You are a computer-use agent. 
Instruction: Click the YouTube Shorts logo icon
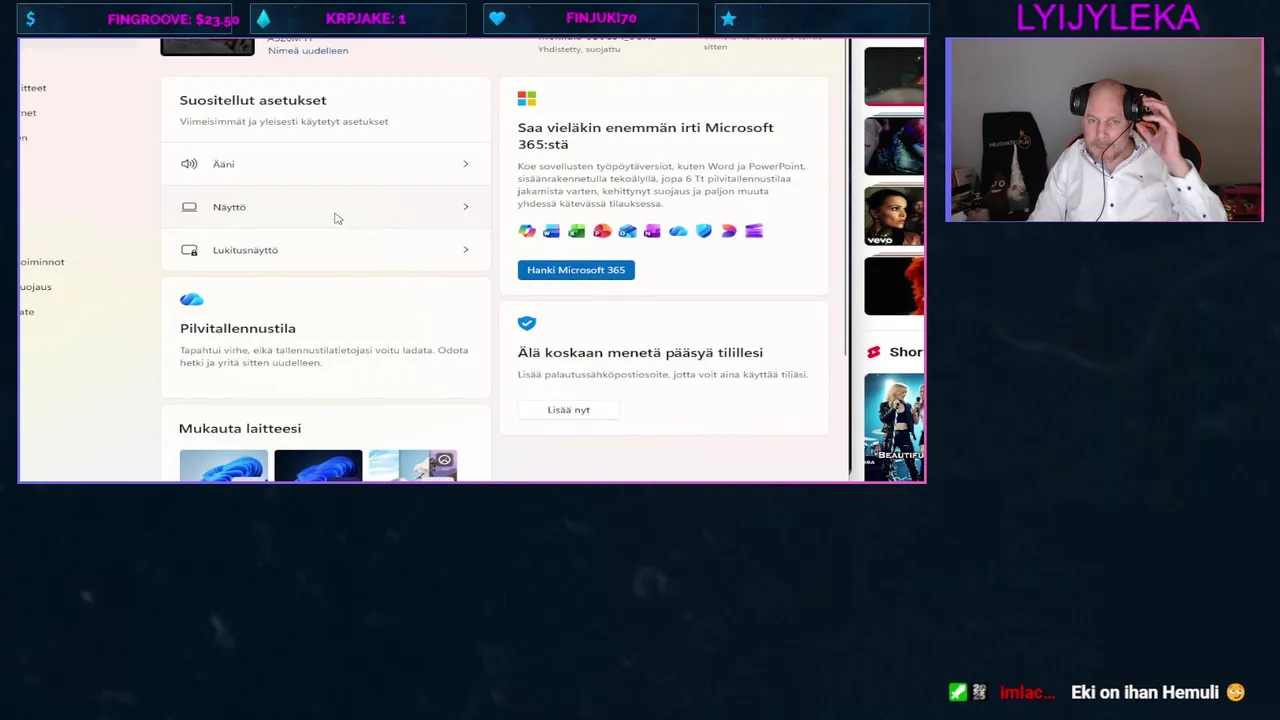(874, 352)
